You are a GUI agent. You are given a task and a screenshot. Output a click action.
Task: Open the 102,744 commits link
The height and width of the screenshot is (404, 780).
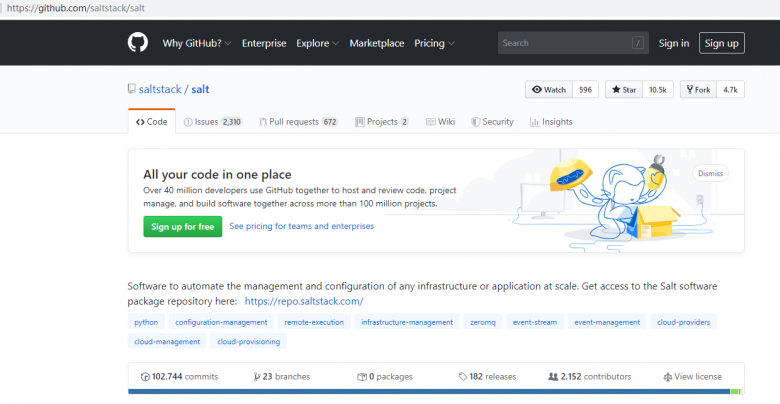180,377
